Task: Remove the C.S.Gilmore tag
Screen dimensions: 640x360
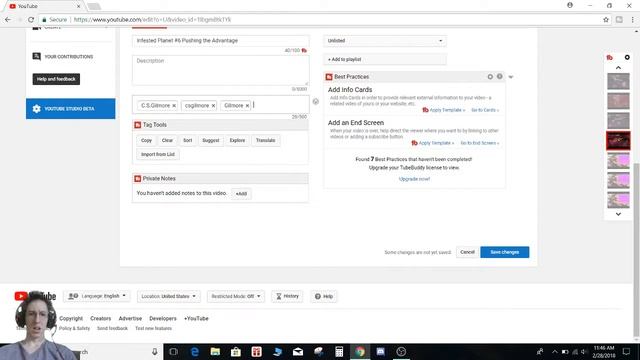Action: (x=174, y=106)
